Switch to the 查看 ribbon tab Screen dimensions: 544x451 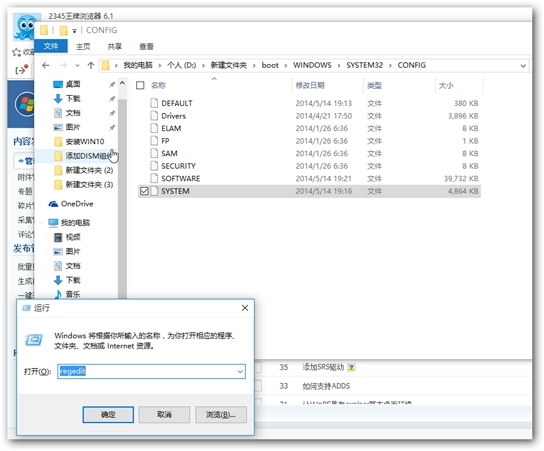[x=146, y=46]
